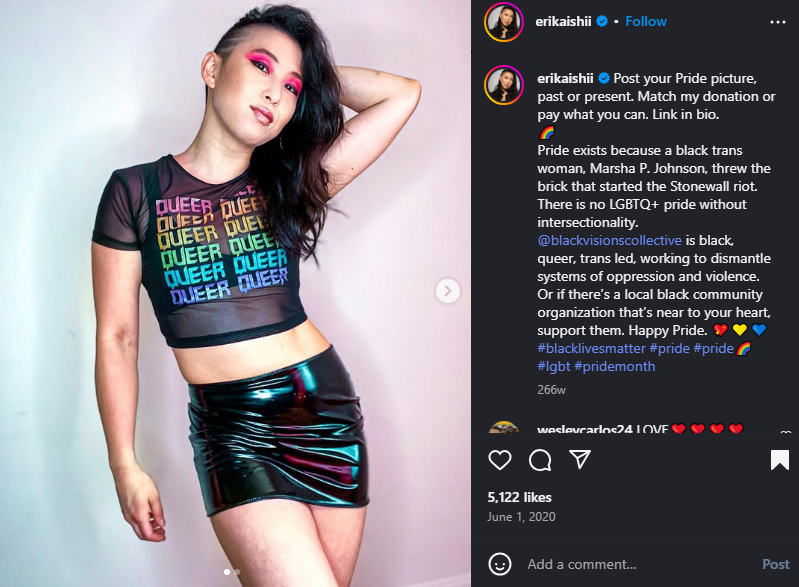
Task: Like the post with the heart icon
Action: [499, 460]
